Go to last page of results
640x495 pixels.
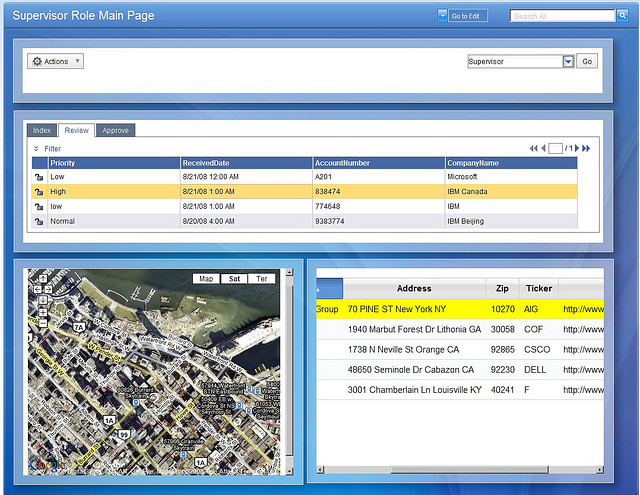tap(586, 149)
